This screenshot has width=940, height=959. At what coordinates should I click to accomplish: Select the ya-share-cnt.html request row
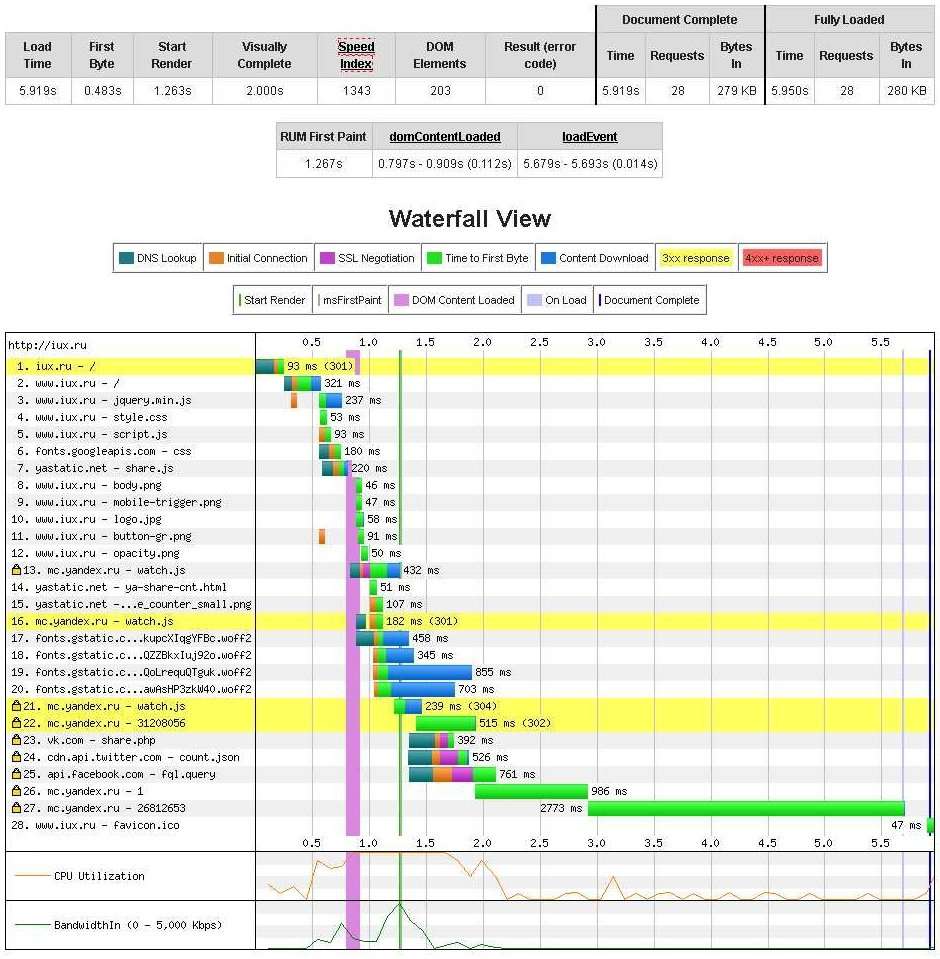tap(468, 587)
